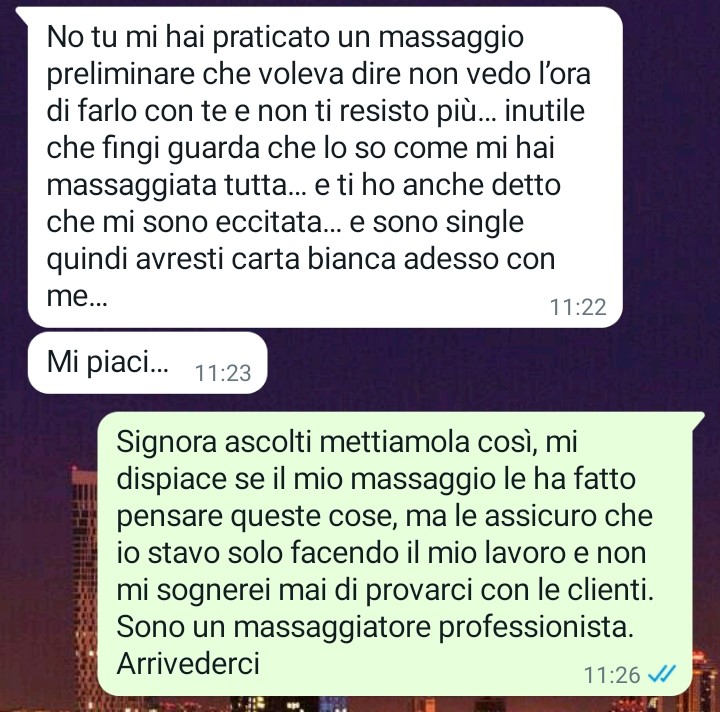Select the green "Signora ascolti" message
Screen dimensions: 720x712
[400, 554]
